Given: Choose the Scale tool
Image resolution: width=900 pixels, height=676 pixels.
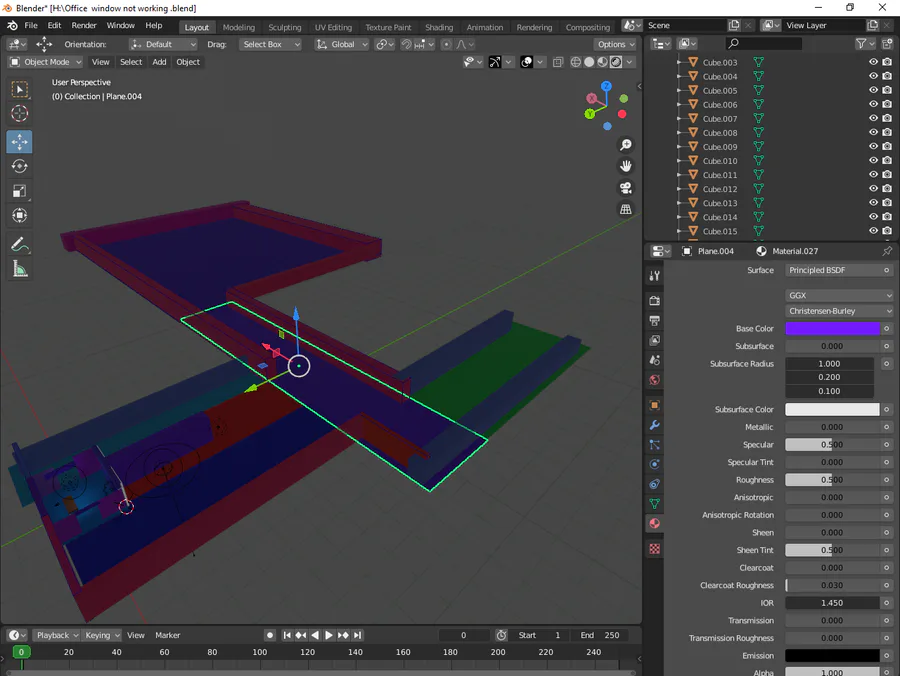Looking at the screenshot, I should pyautogui.click(x=20, y=191).
